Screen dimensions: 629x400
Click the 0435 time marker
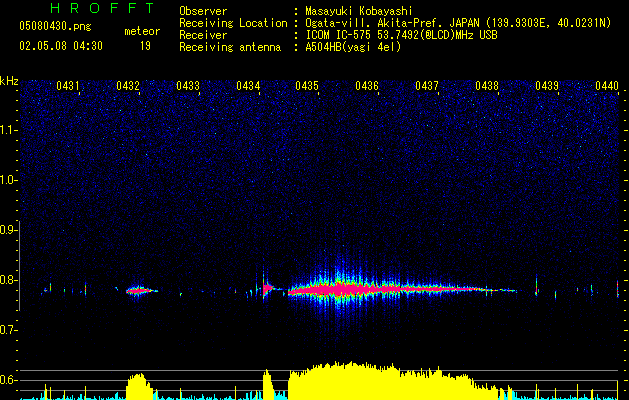click(x=307, y=86)
